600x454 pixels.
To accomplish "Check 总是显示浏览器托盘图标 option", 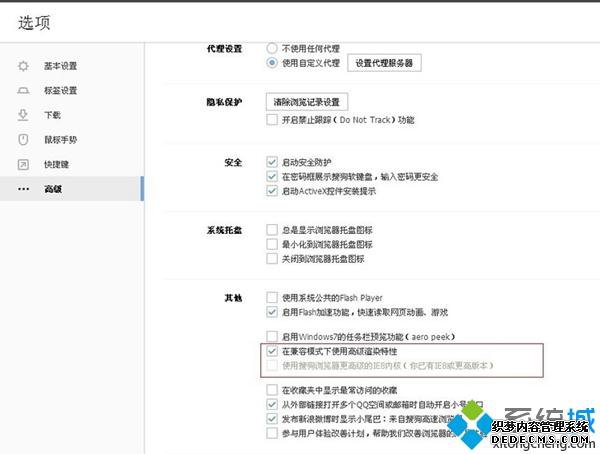I will (x=272, y=229).
